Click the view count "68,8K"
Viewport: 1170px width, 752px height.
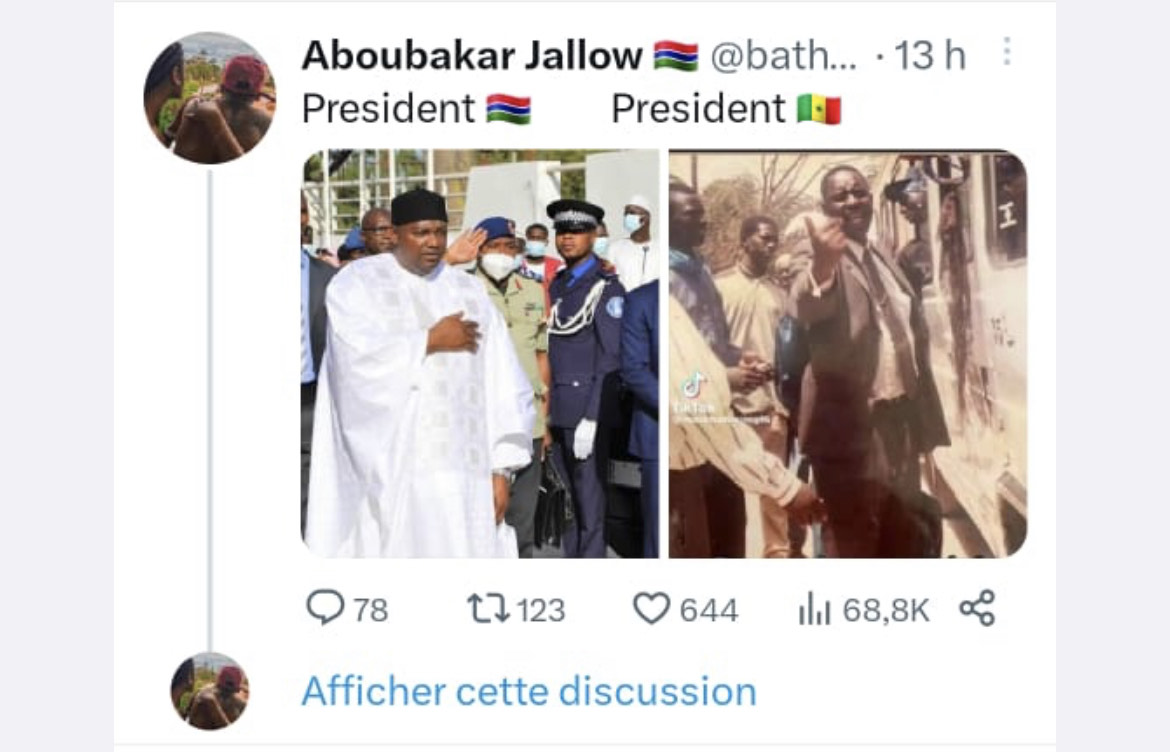point(886,610)
